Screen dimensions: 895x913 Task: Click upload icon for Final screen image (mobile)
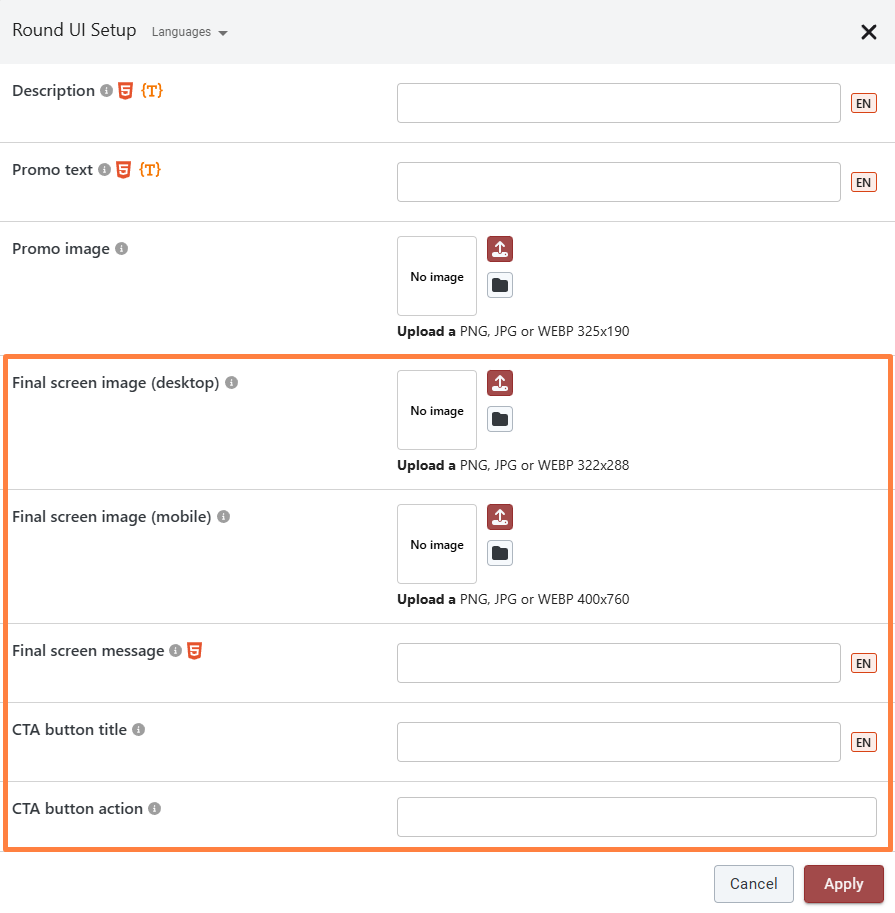click(x=500, y=517)
